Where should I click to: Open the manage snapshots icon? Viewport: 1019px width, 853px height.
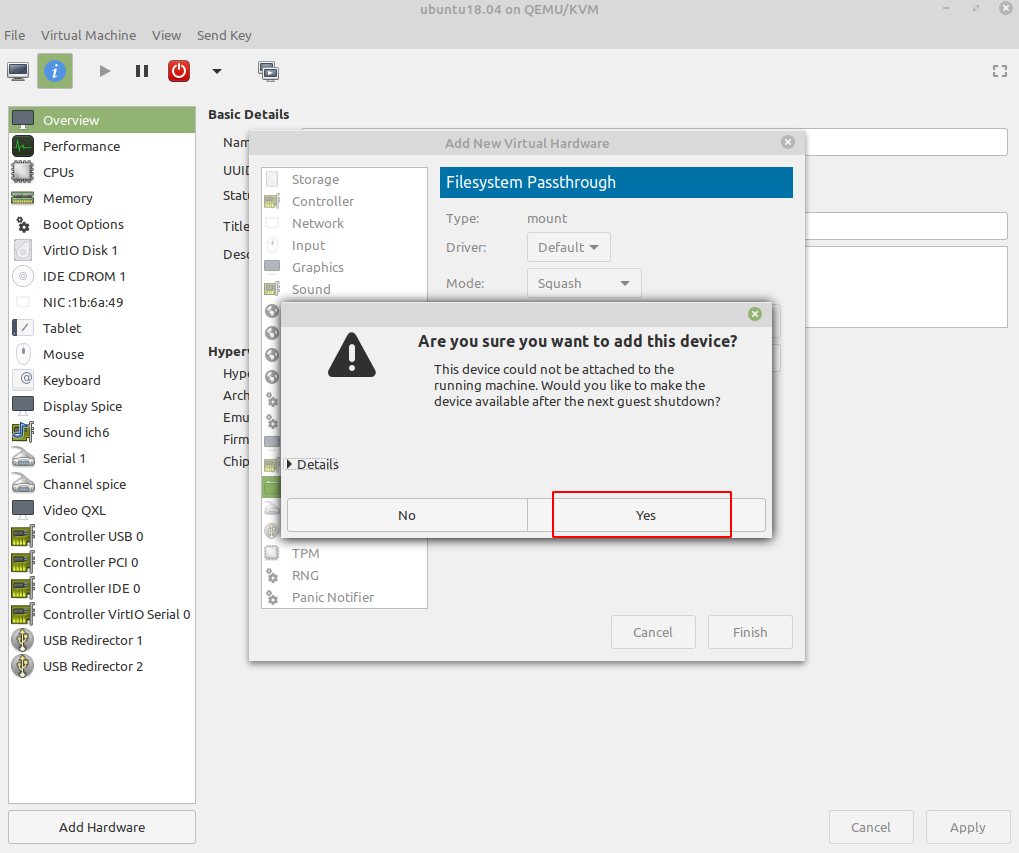(x=268, y=71)
